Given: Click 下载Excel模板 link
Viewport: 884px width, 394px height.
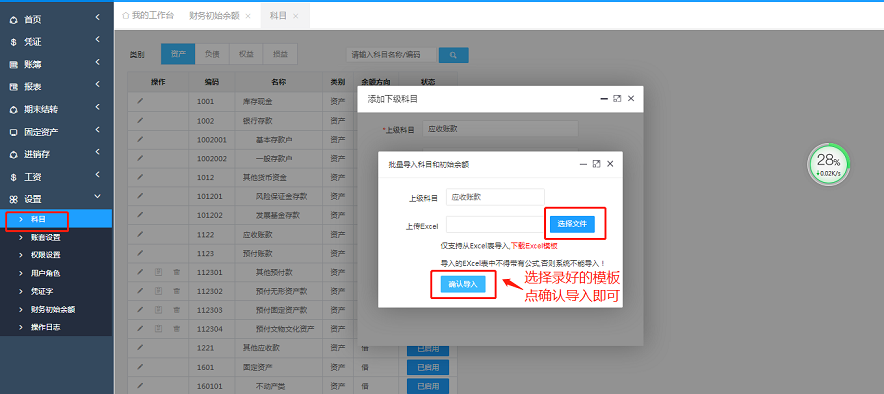Looking at the screenshot, I should (x=534, y=246).
